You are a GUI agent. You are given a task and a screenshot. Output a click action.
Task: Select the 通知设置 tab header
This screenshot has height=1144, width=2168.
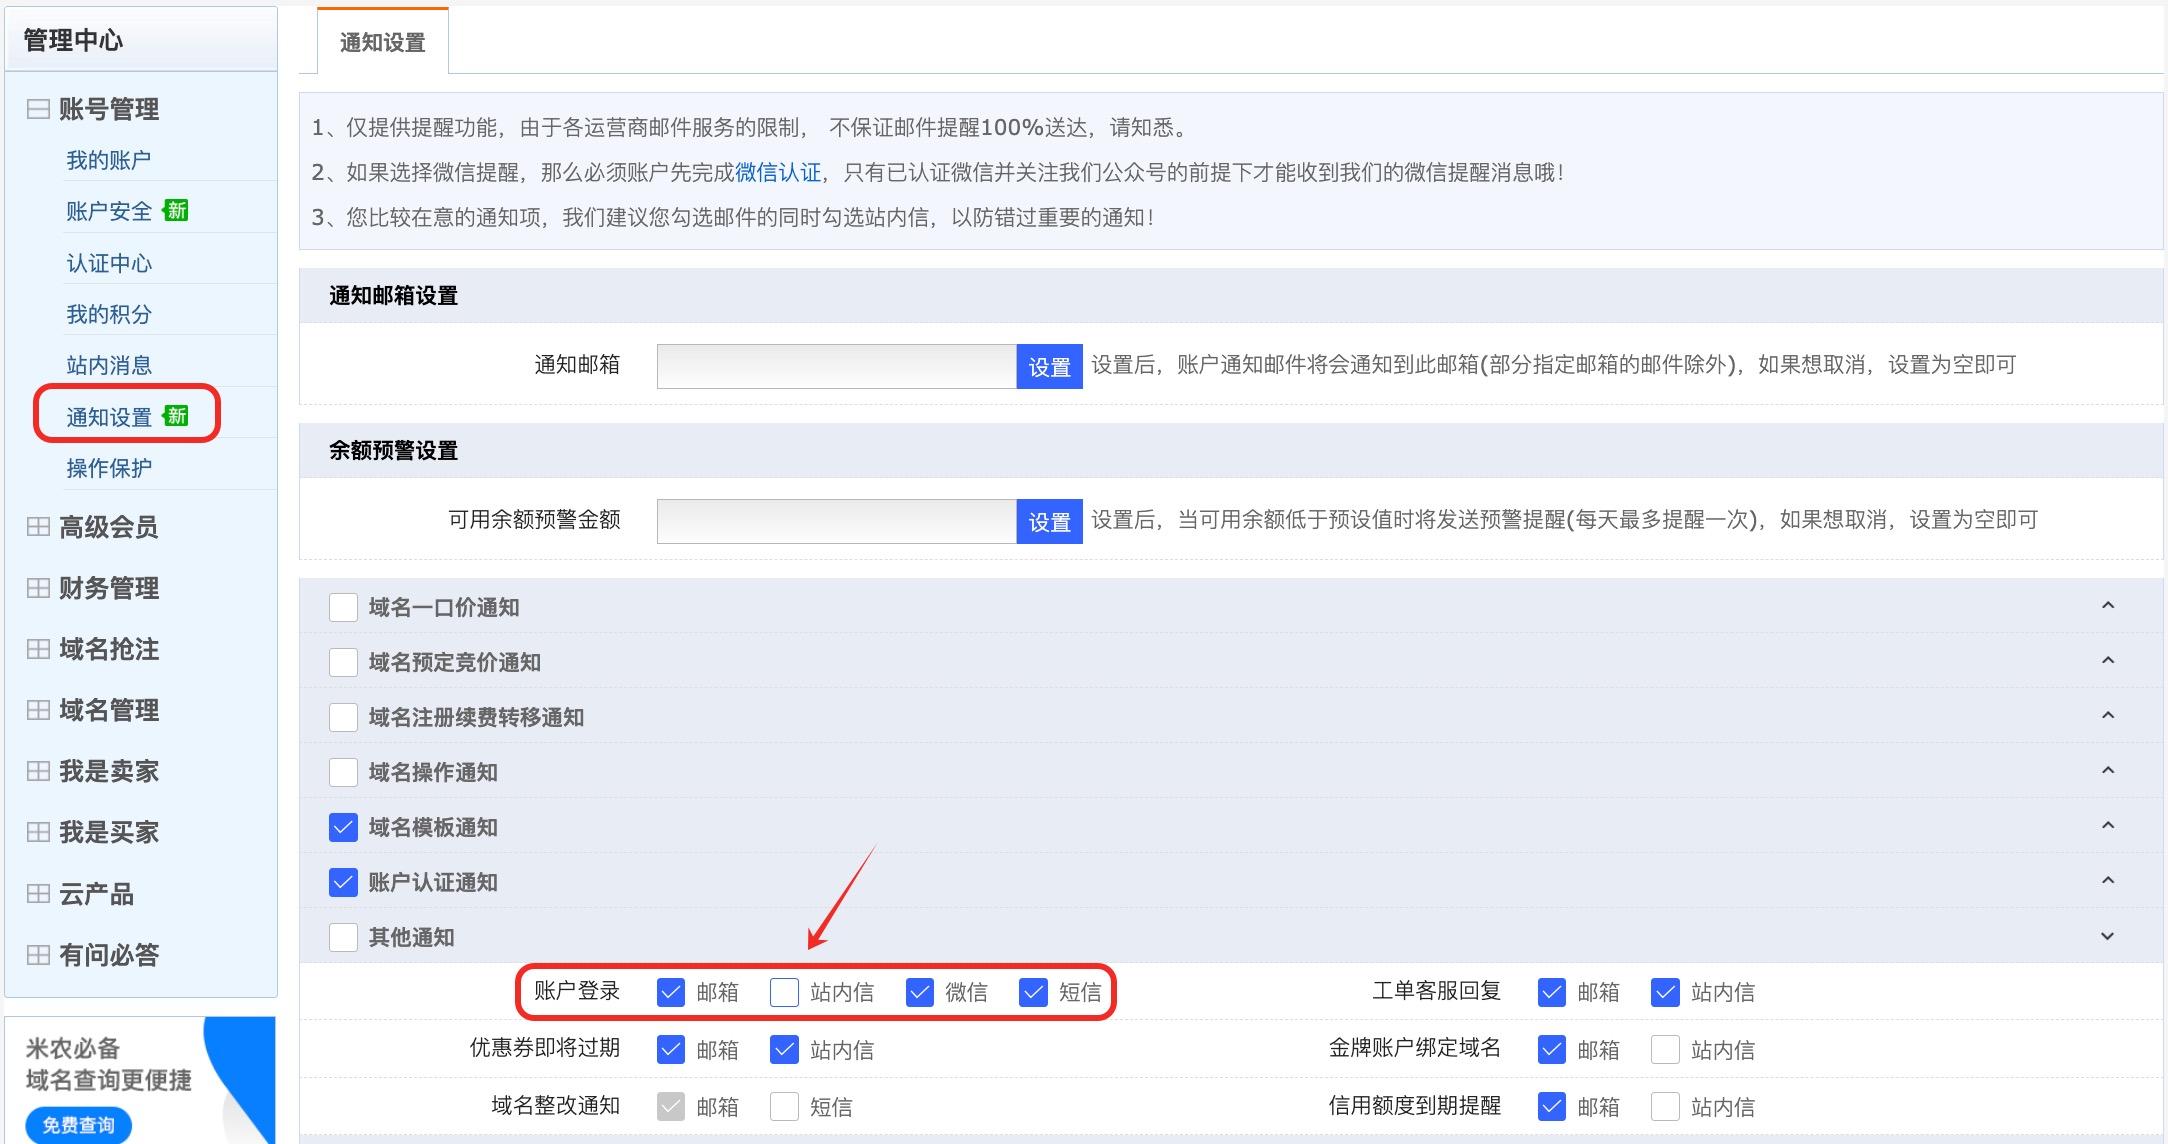382,42
